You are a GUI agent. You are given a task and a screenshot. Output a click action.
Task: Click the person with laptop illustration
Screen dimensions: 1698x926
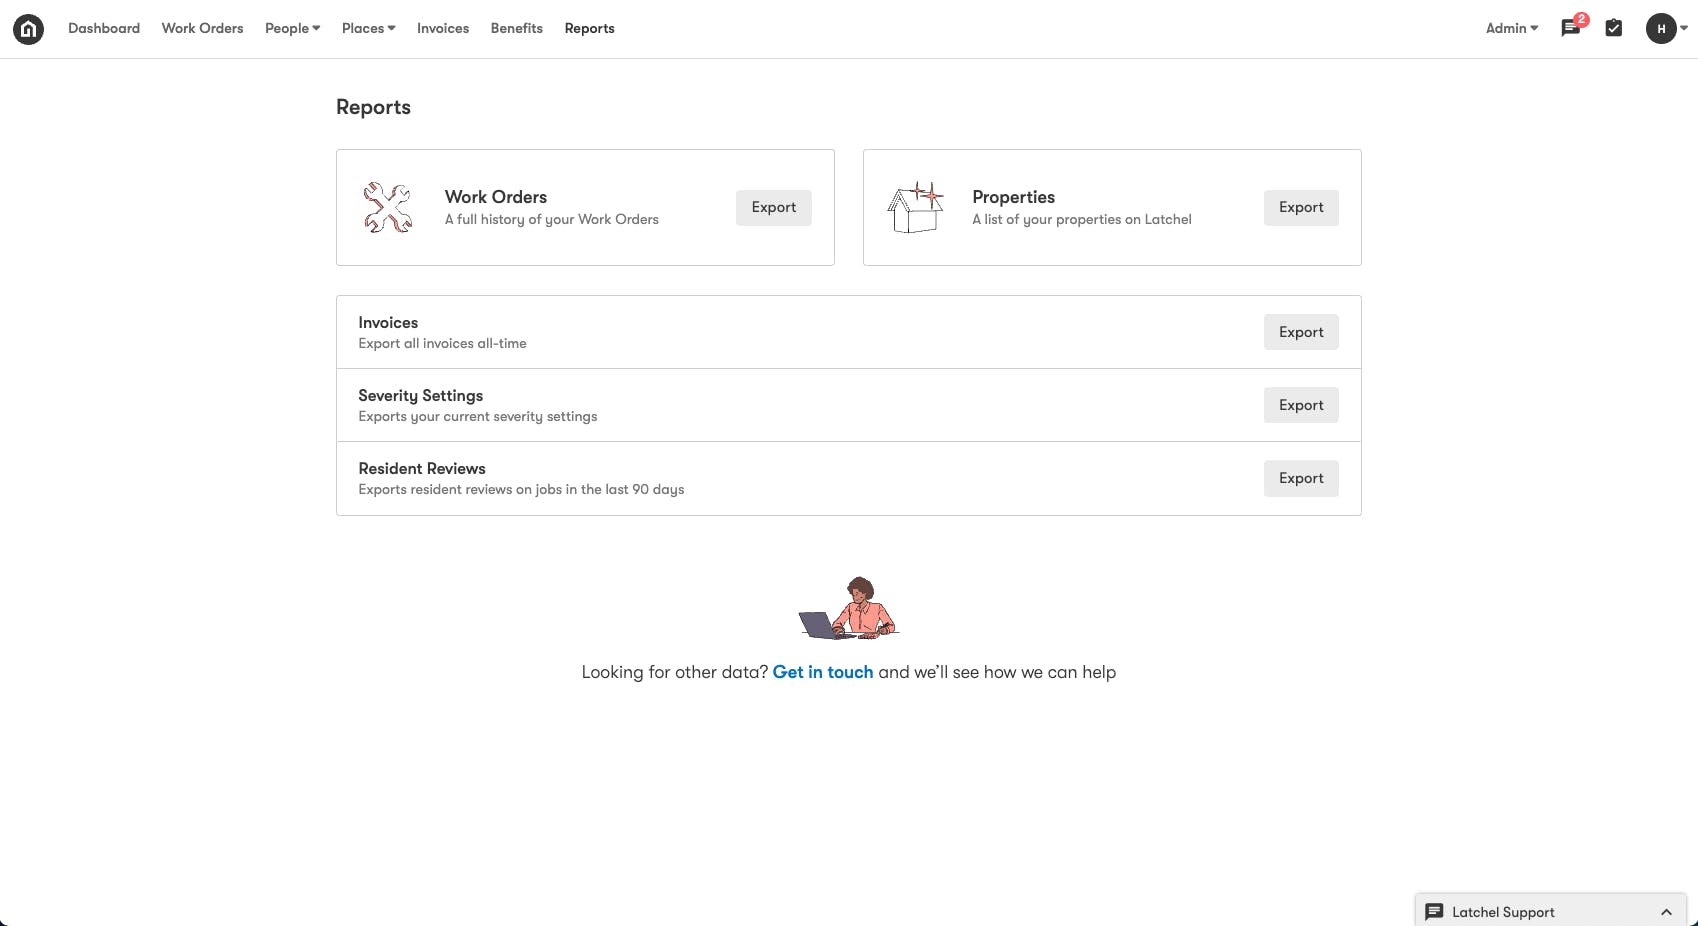click(848, 609)
